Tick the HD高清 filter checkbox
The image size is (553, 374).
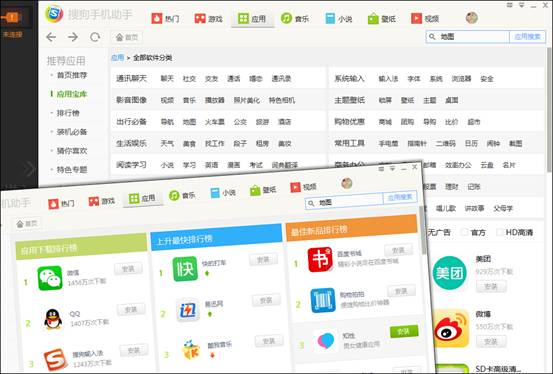pos(500,232)
